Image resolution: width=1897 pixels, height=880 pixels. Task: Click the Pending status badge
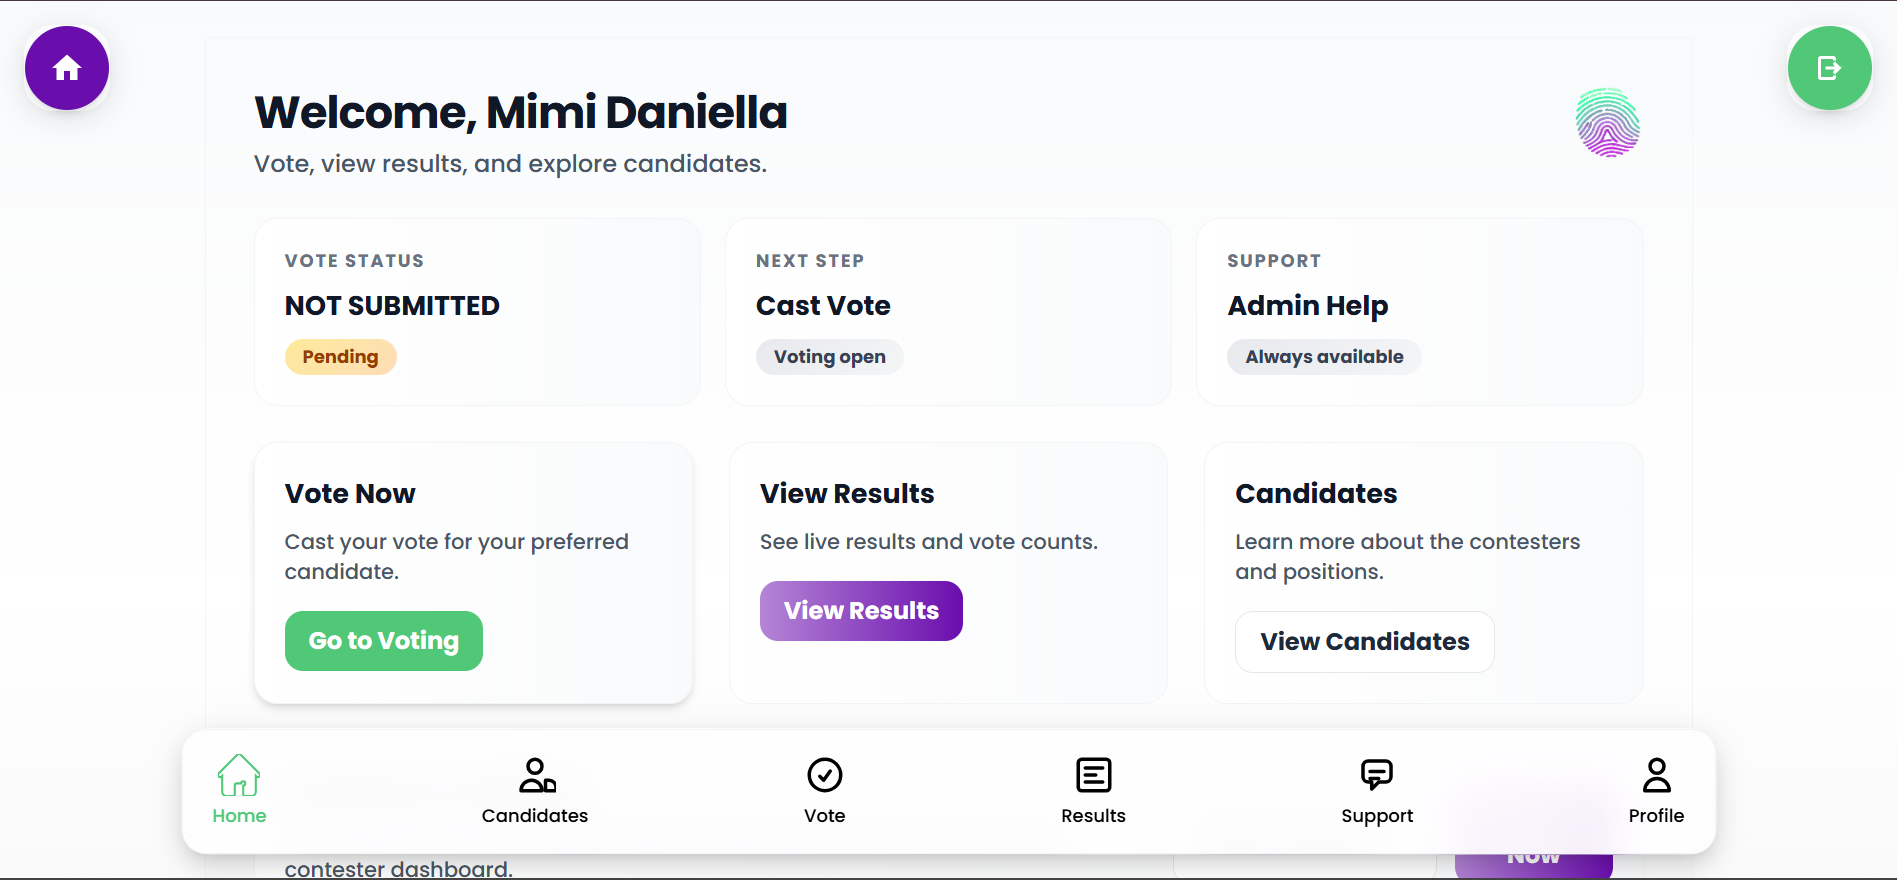click(x=341, y=357)
